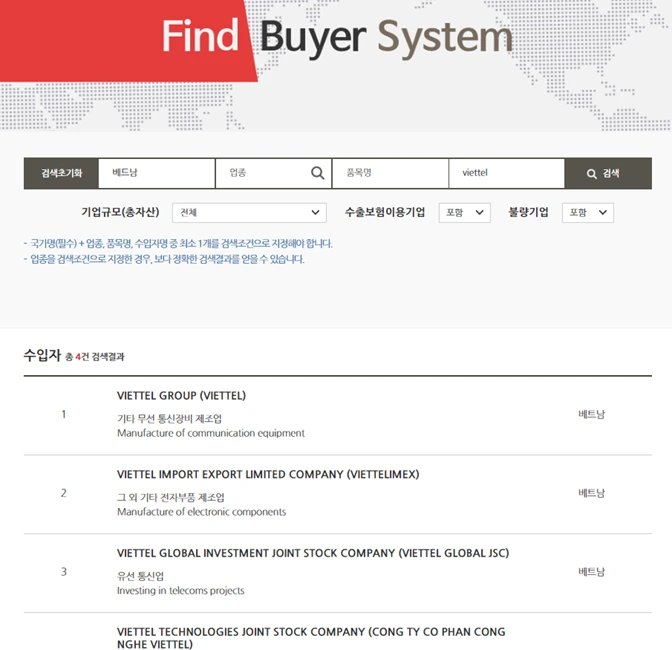Image resolution: width=672 pixels, height=650 pixels.
Task: Open the 기업규모(총자산) dropdown showing 전체
Action: click(249, 213)
